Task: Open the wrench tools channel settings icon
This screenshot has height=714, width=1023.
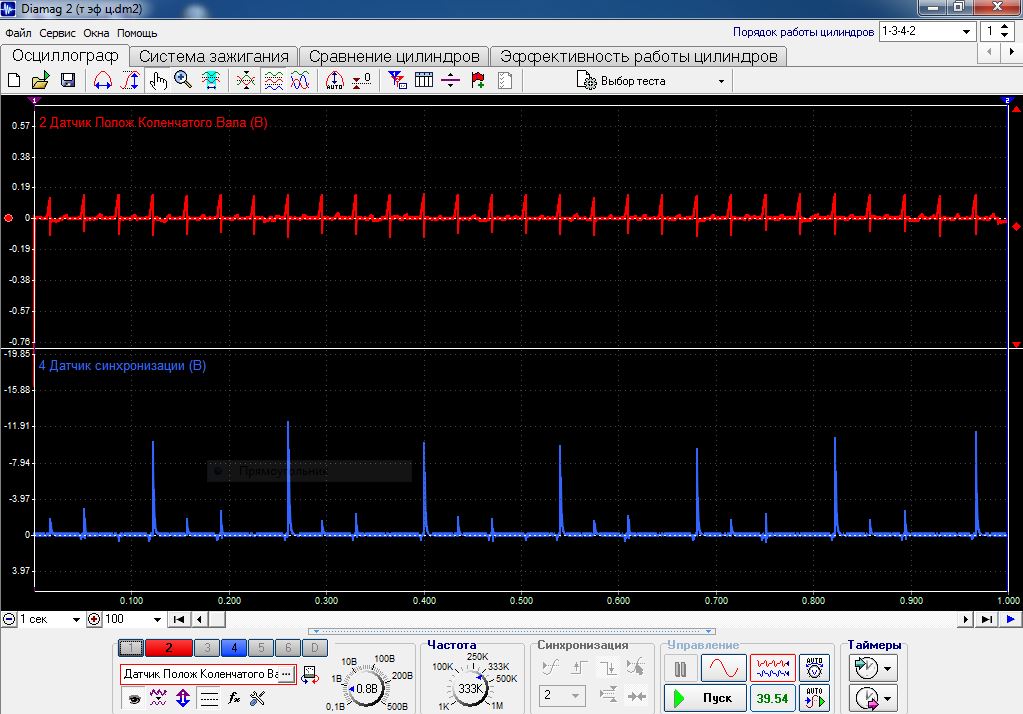Action: [x=258, y=698]
